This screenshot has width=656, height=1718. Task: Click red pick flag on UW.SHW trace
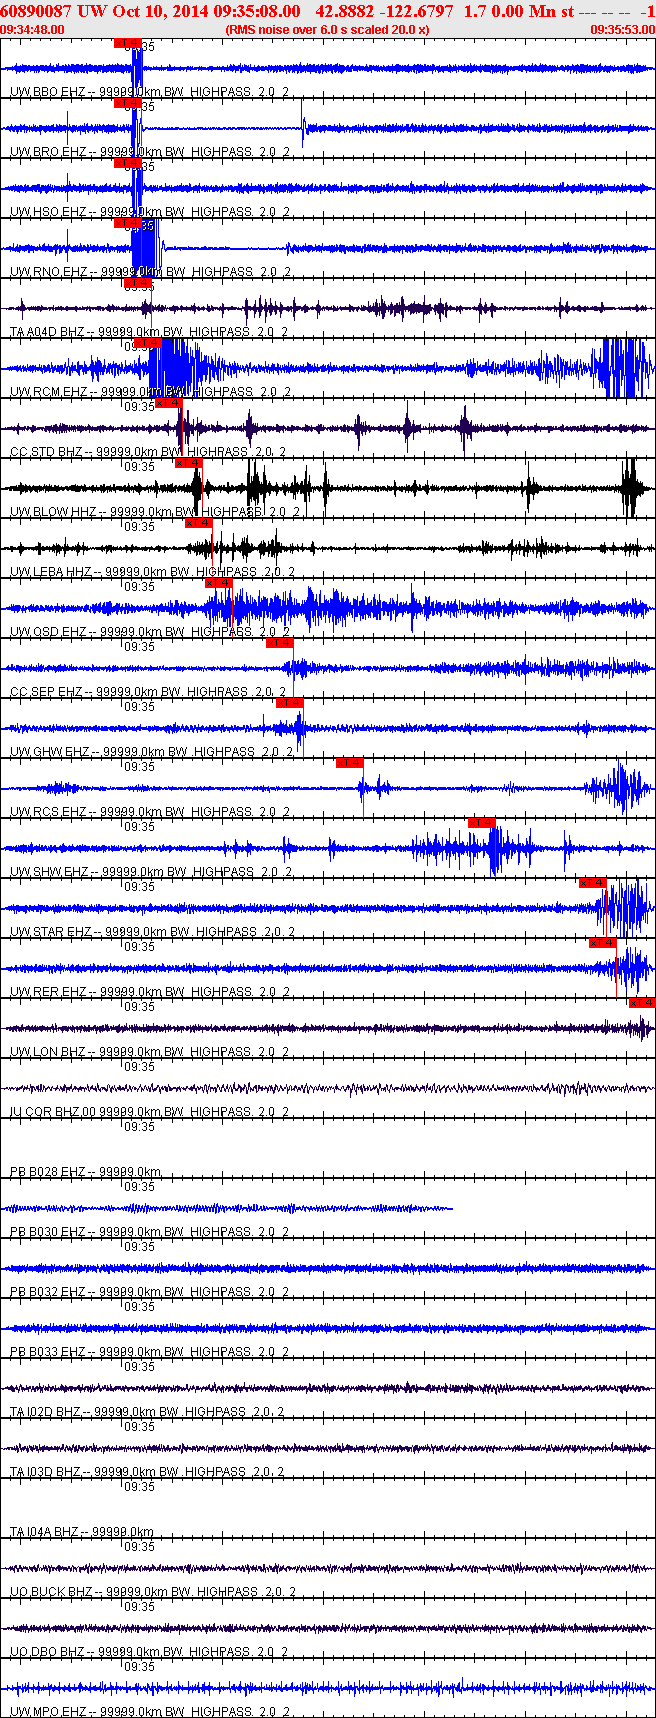click(481, 823)
